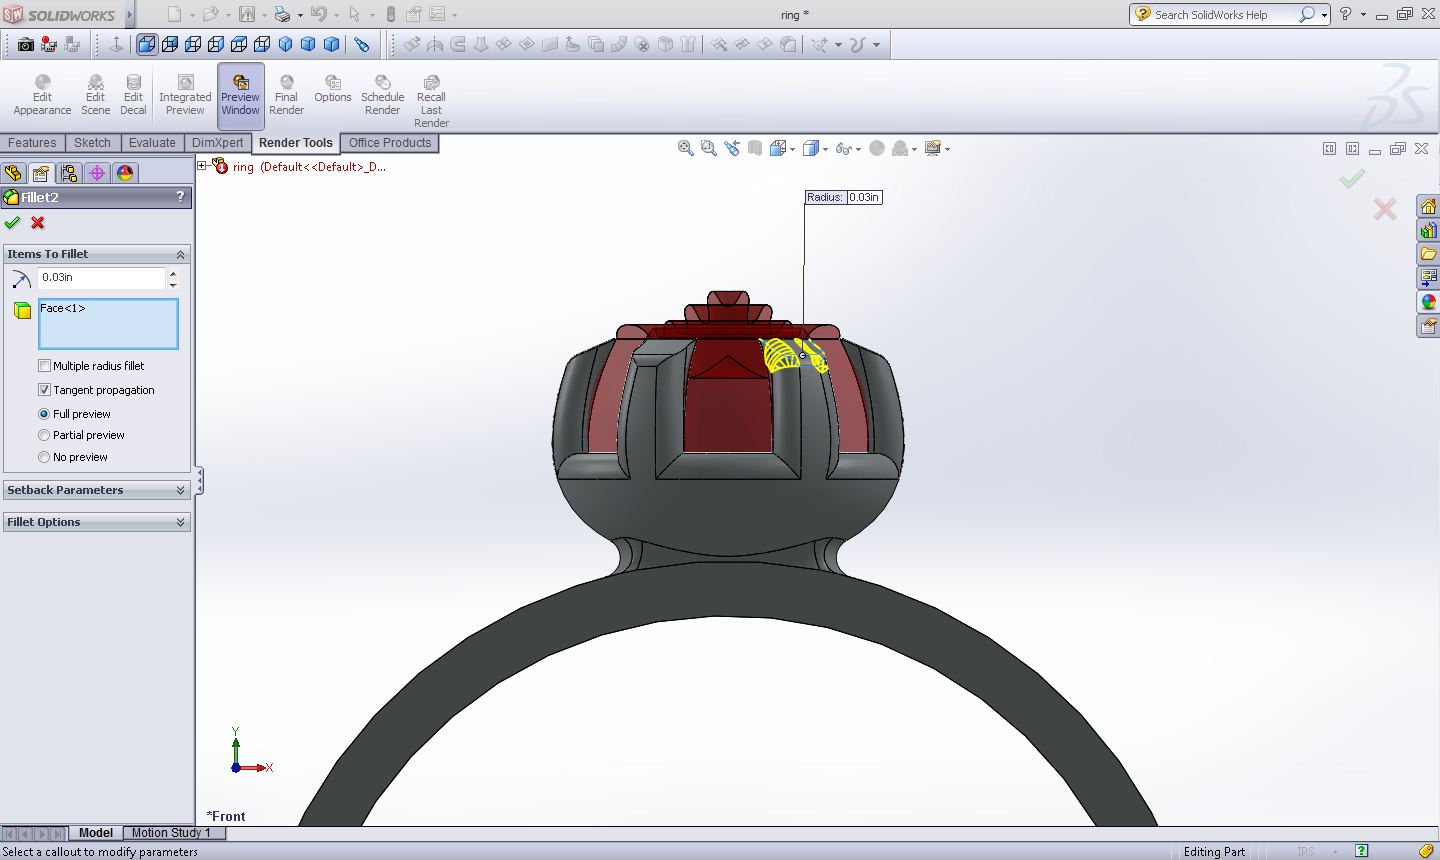
Task: Cancel Fillet2 with red X
Action: click(x=38, y=223)
